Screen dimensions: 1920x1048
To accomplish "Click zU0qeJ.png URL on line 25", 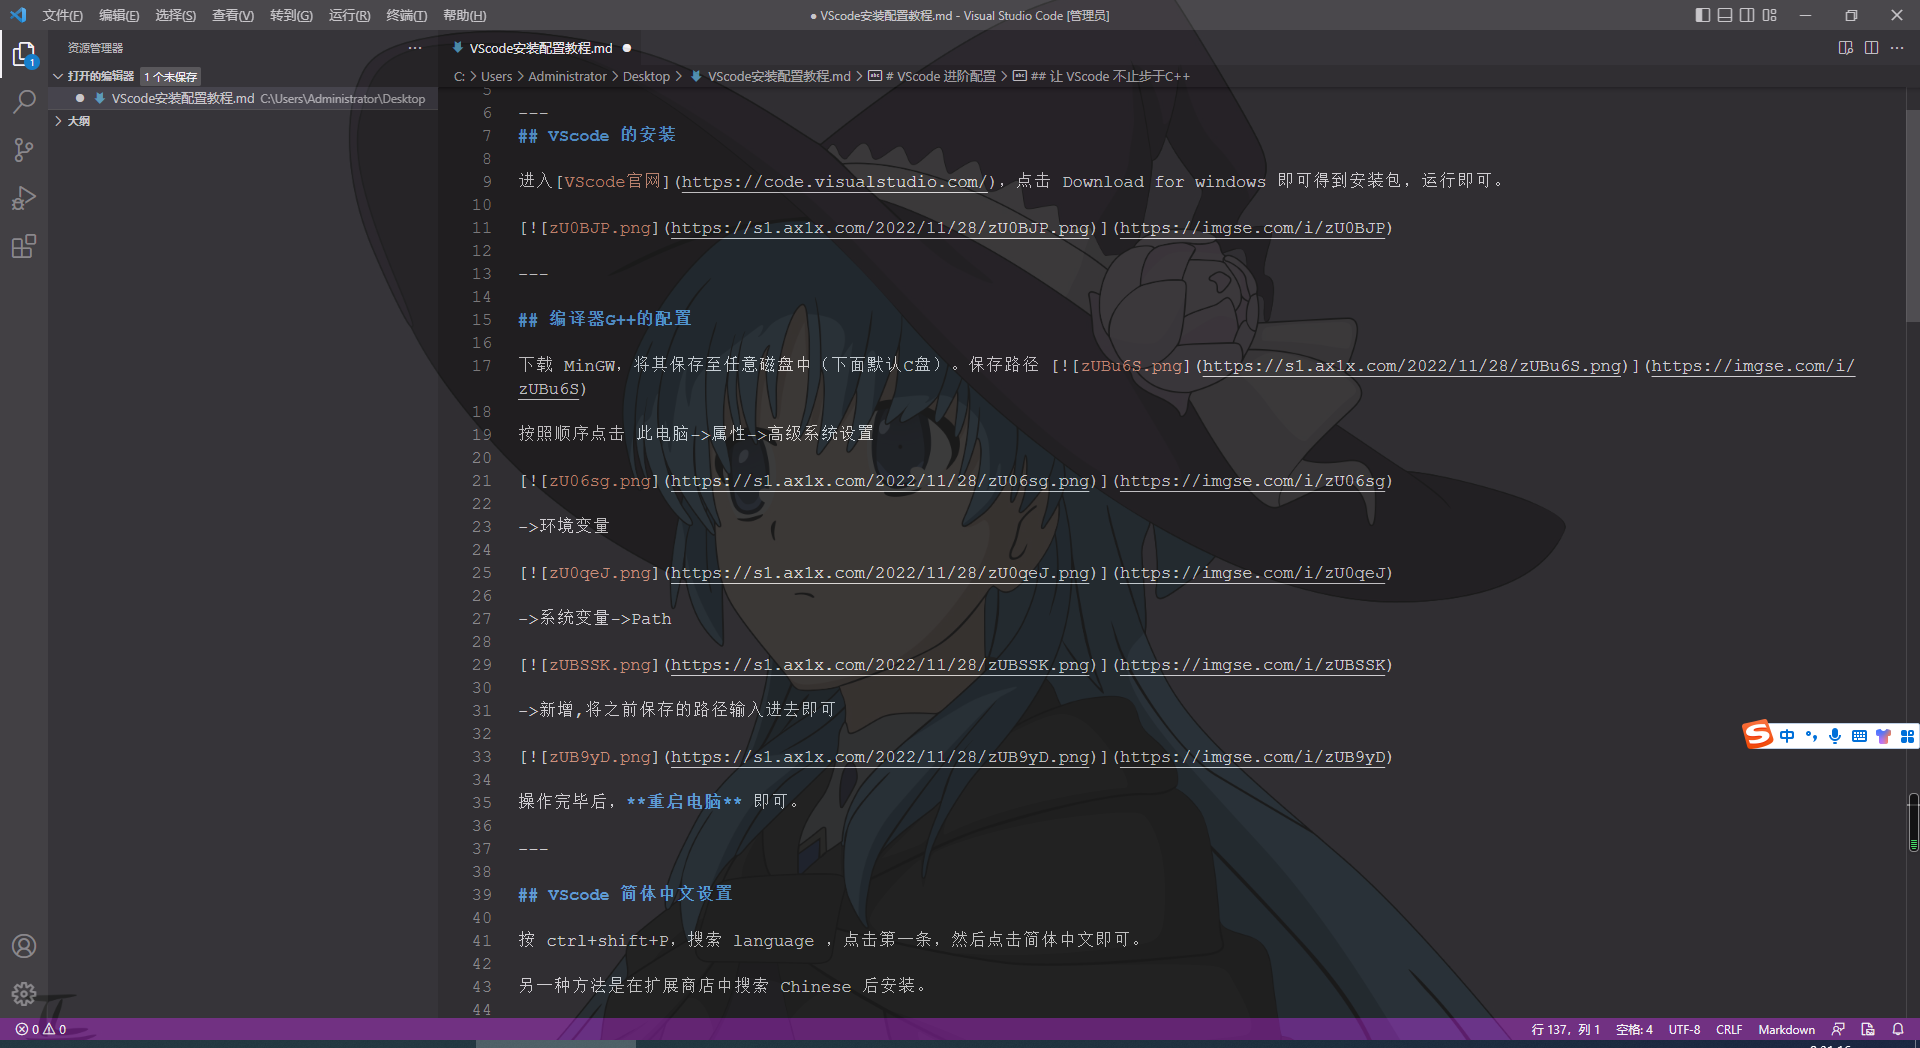I will (880, 573).
